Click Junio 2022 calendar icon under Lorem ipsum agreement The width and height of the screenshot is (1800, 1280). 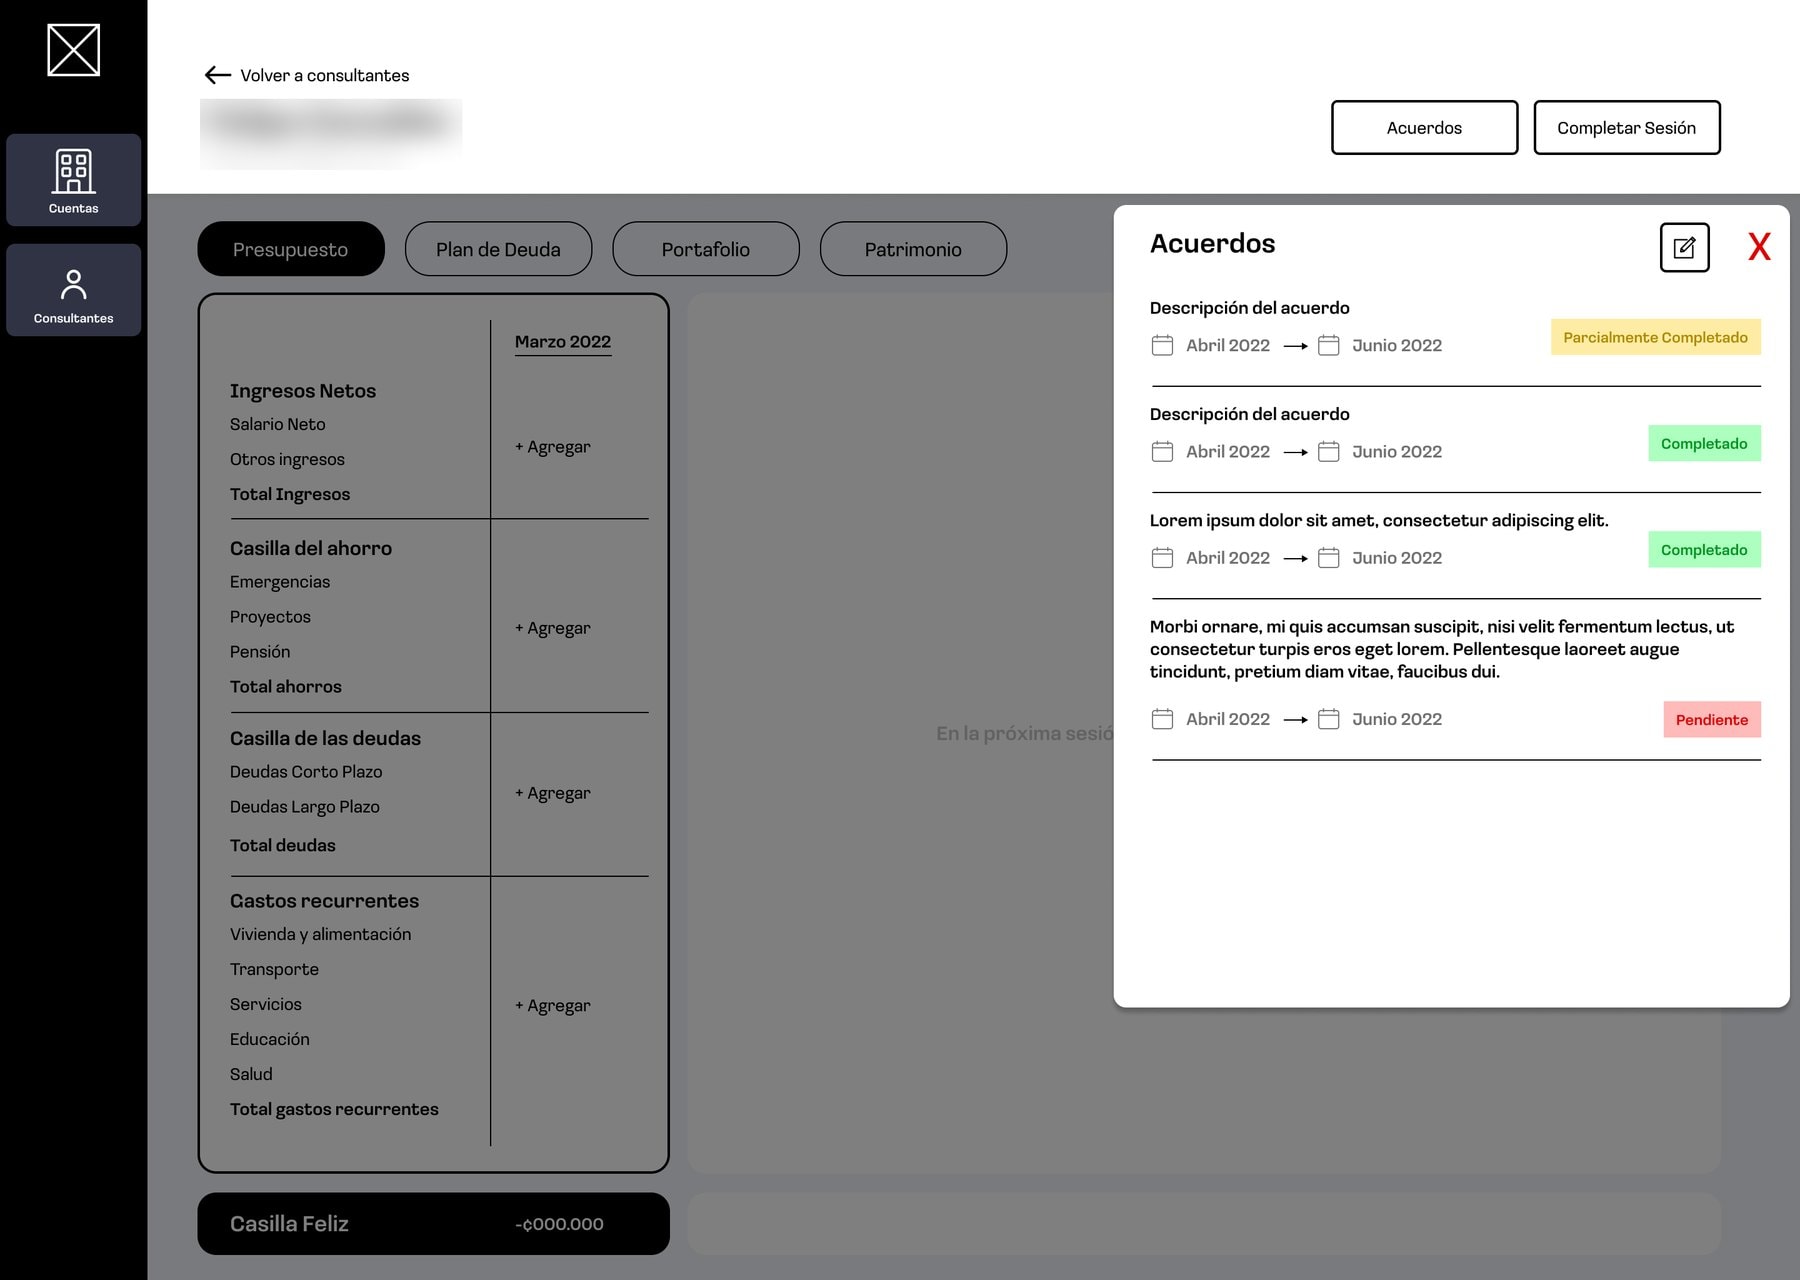1328,557
